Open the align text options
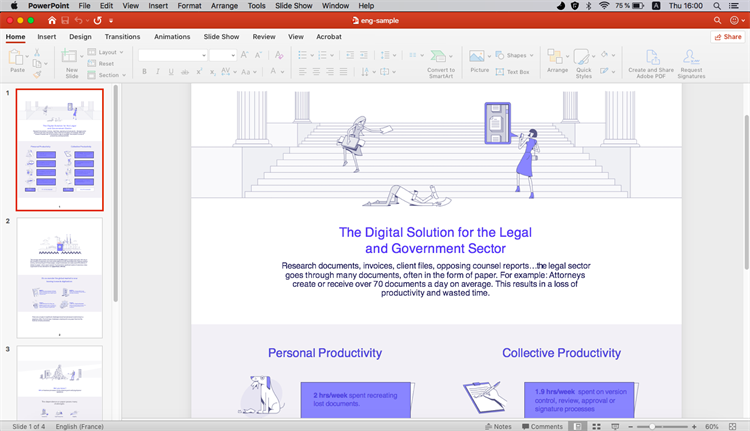 point(387,72)
